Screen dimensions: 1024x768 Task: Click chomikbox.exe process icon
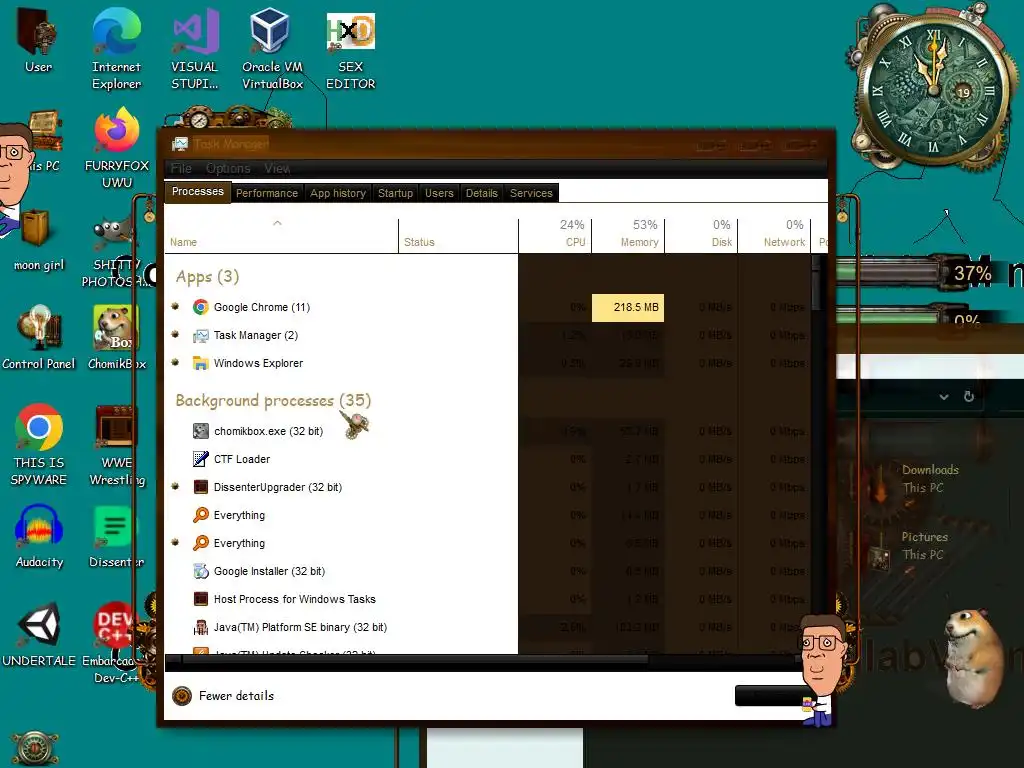(x=200, y=431)
